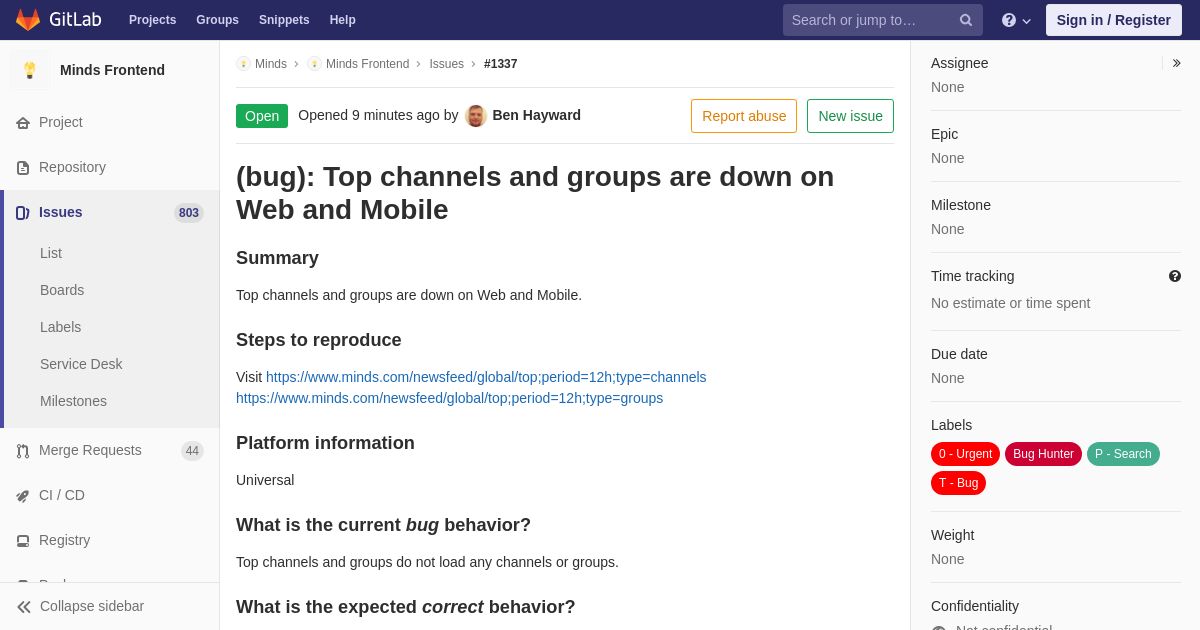Open the Service Desk sidebar item
The width and height of the screenshot is (1200, 630).
click(x=81, y=364)
